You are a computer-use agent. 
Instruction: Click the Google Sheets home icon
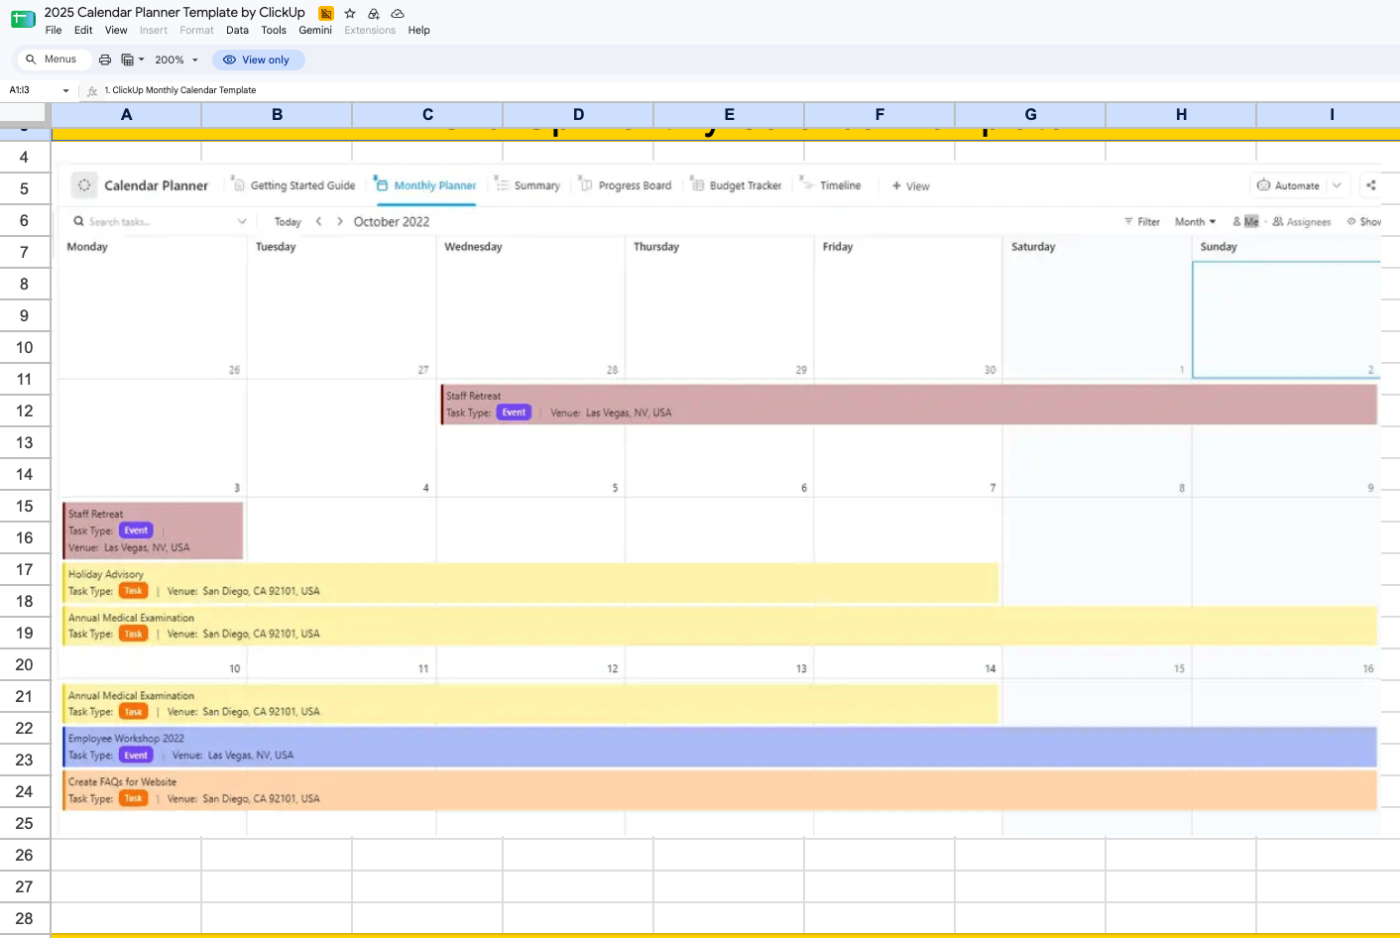[x=23, y=19]
